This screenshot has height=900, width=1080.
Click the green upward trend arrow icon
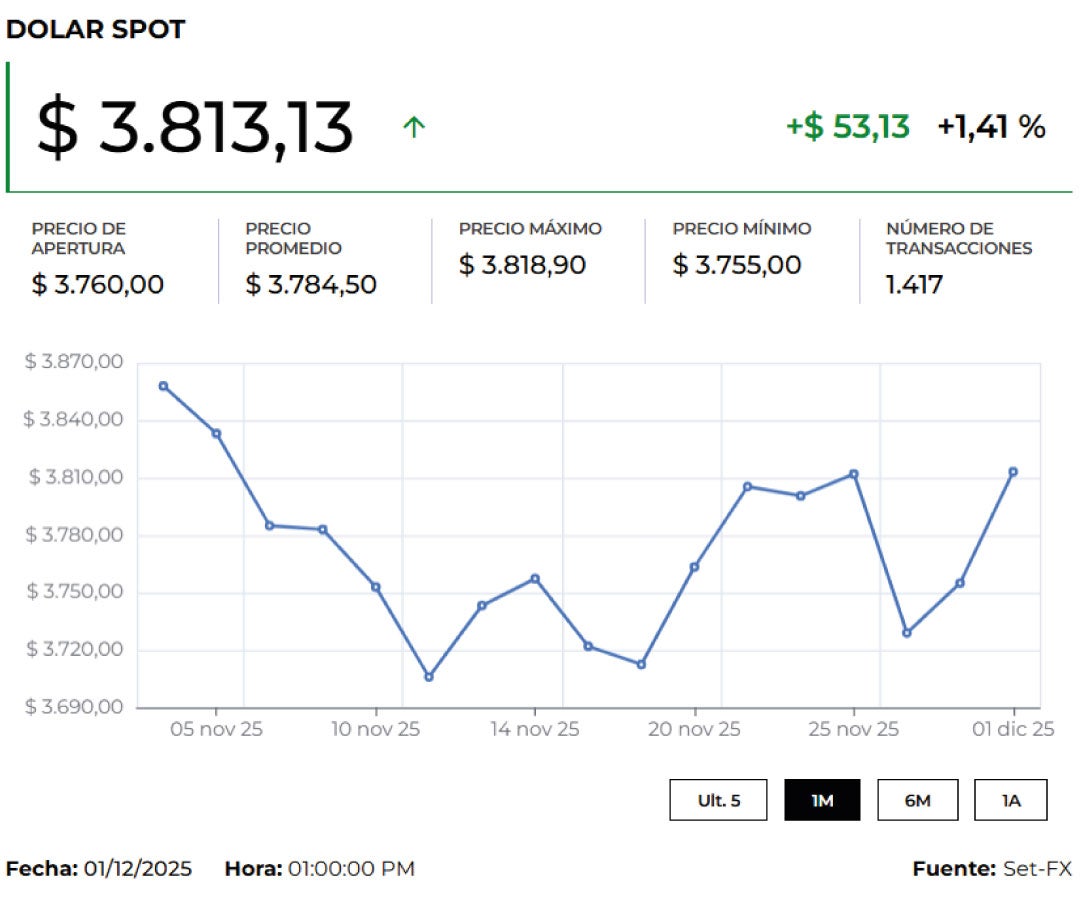pos(414,127)
